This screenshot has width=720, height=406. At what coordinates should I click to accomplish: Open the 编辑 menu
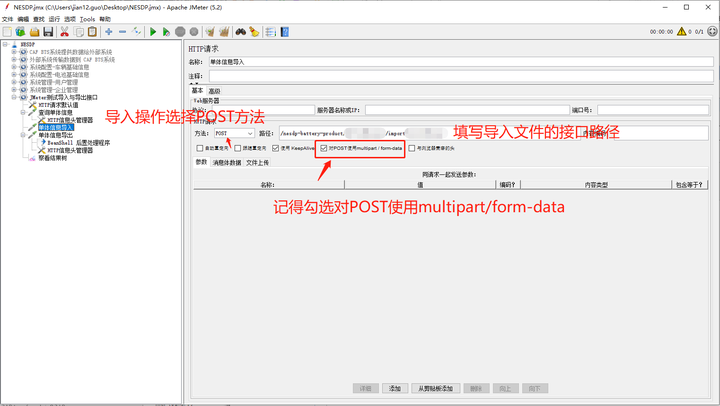click(23, 19)
